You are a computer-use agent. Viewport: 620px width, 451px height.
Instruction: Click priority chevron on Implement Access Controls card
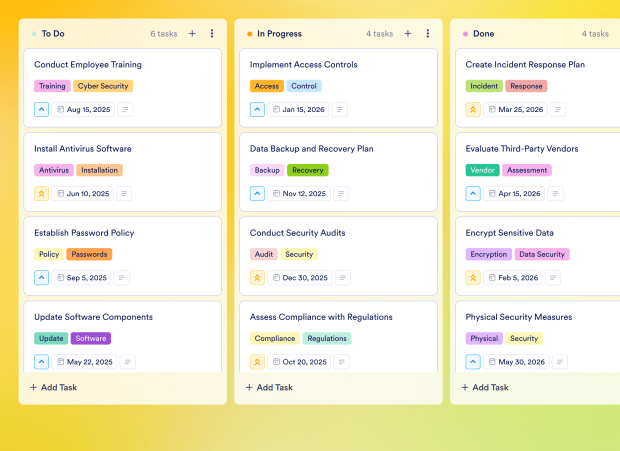pyautogui.click(x=257, y=110)
